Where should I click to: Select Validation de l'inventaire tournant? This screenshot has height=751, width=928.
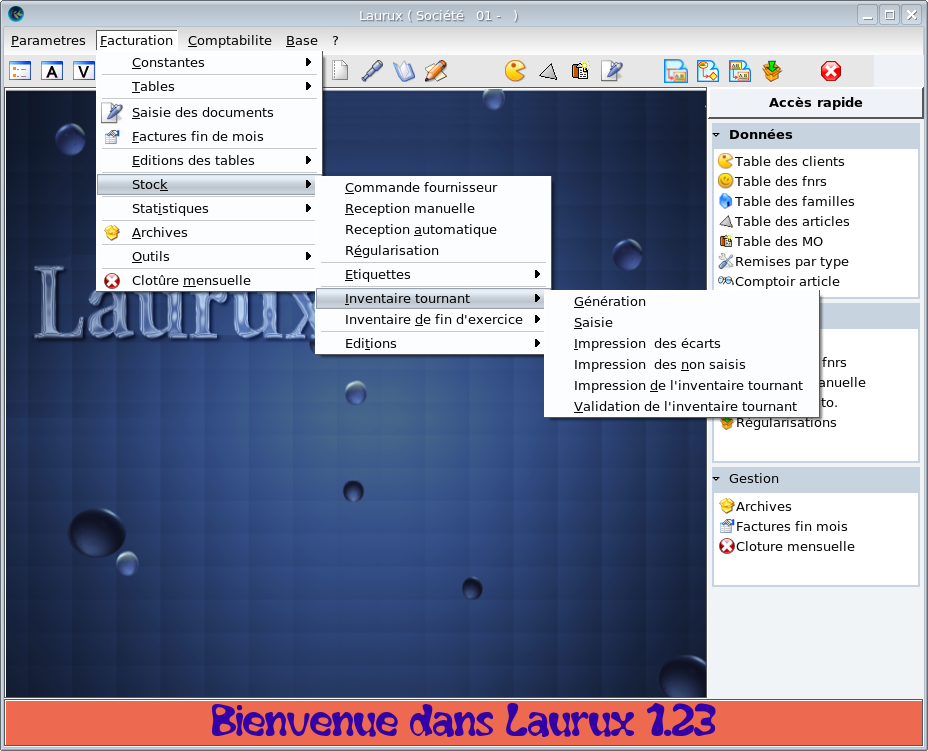(x=682, y=407)
